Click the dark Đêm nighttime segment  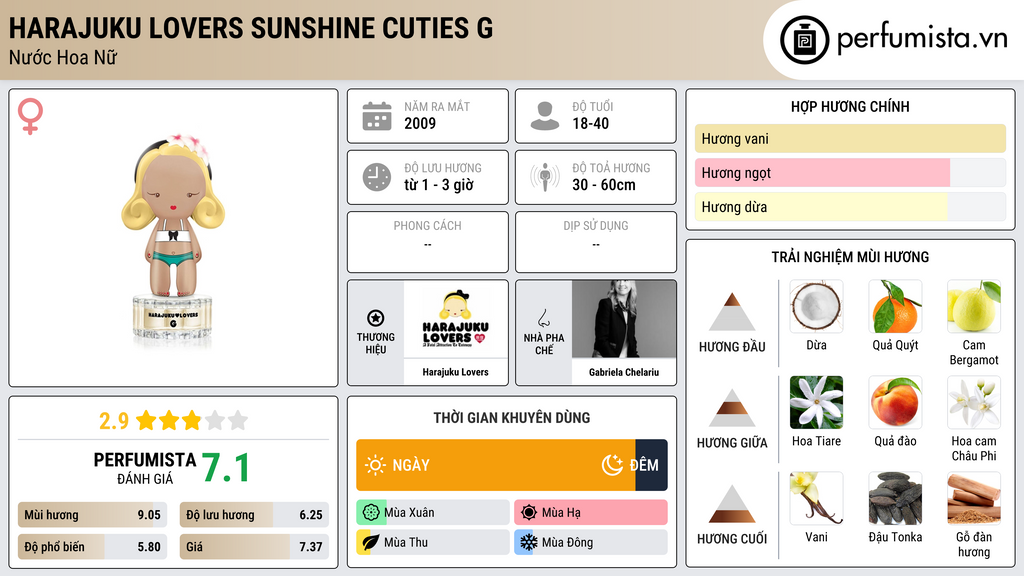click(x=651, y=465)
